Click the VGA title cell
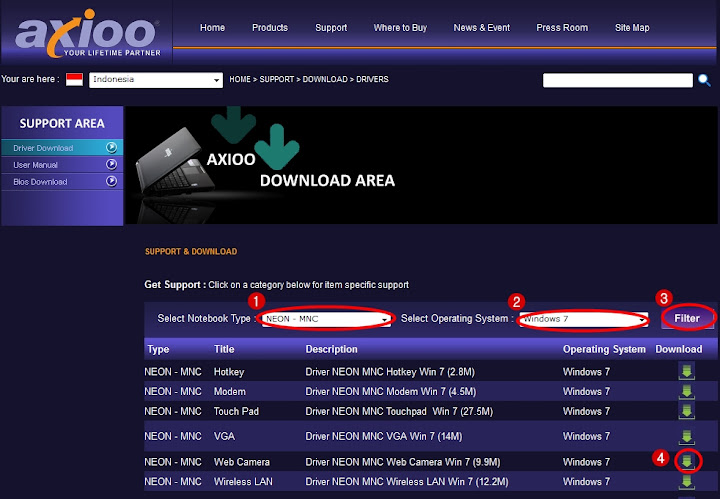The width and height of the screenshot is (720, 499). tap(224, 436)
